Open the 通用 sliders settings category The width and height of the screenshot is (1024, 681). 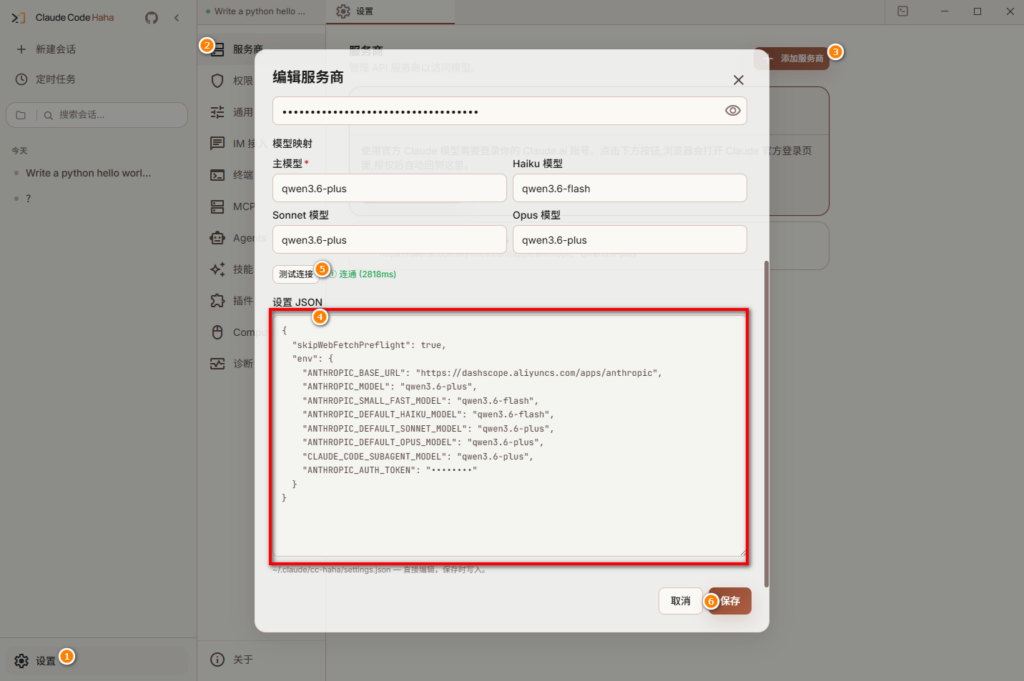click(x=232, y=112)
